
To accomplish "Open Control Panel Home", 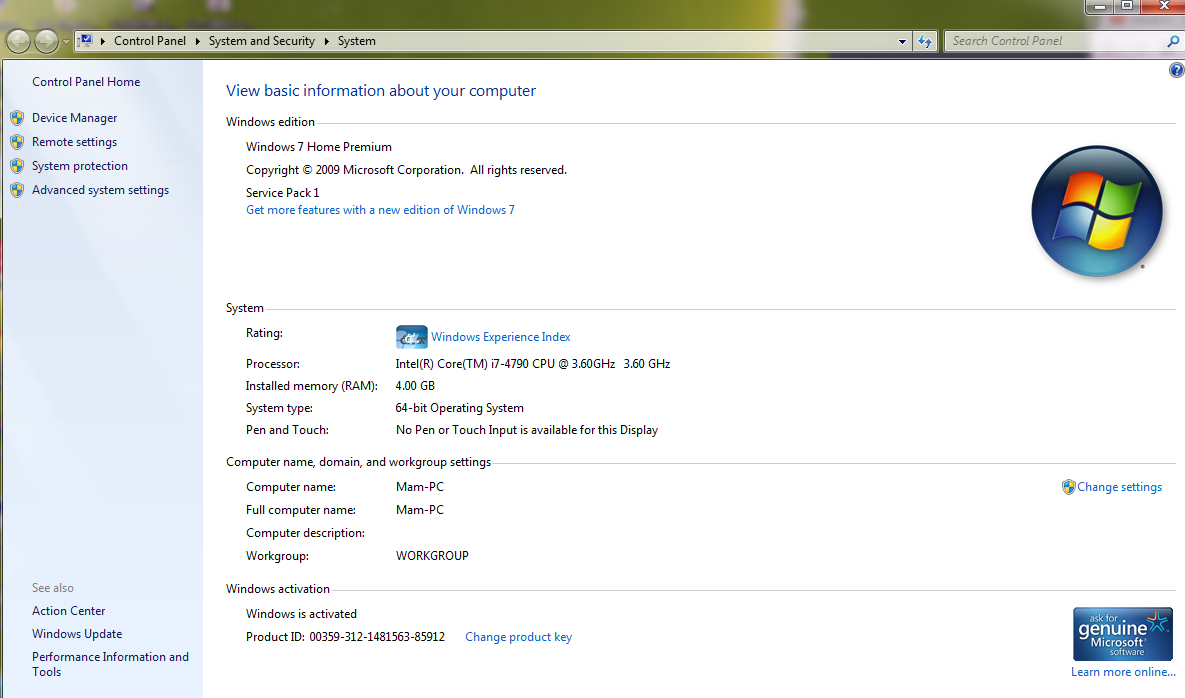I will pos(86,82).
